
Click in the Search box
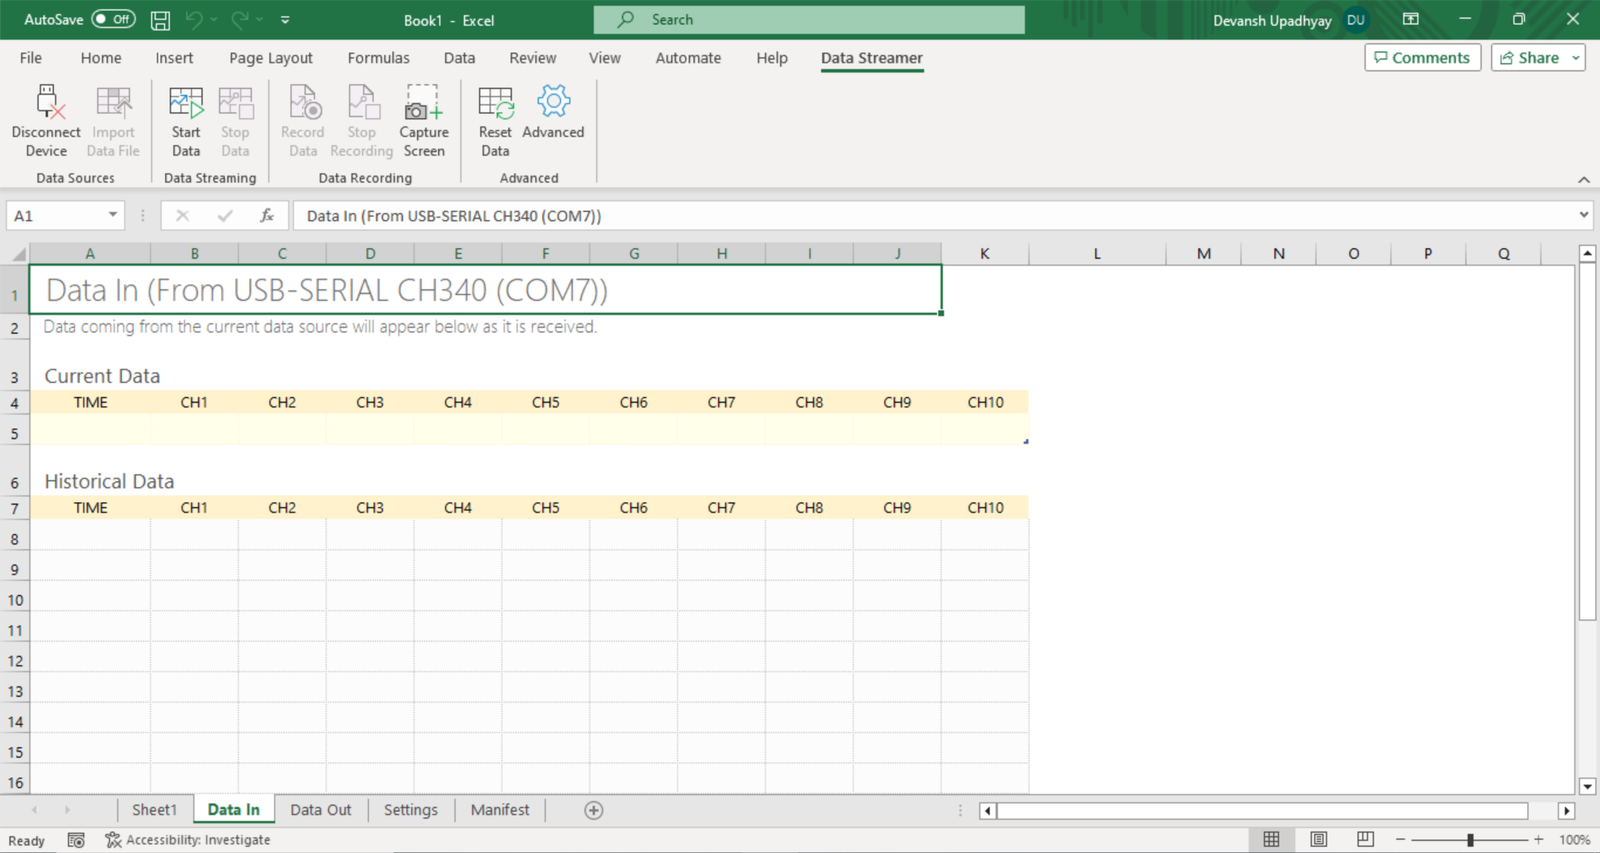click(x=809, y=20)
